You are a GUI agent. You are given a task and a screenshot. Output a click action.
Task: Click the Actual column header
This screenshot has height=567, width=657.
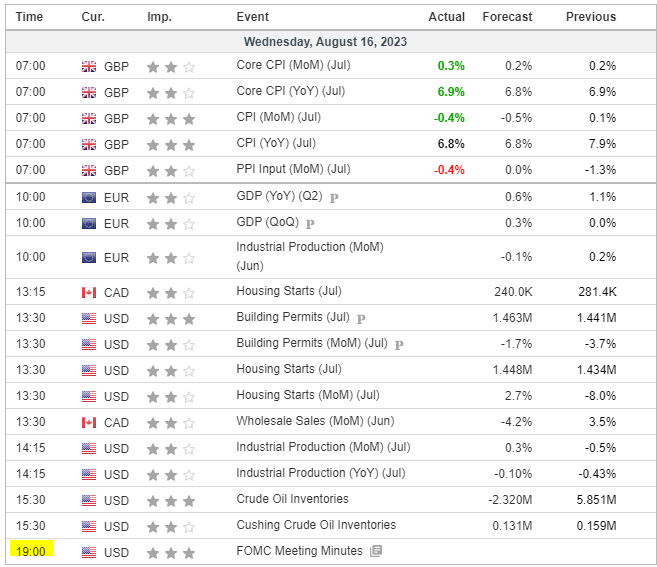[x=447, y=17]
